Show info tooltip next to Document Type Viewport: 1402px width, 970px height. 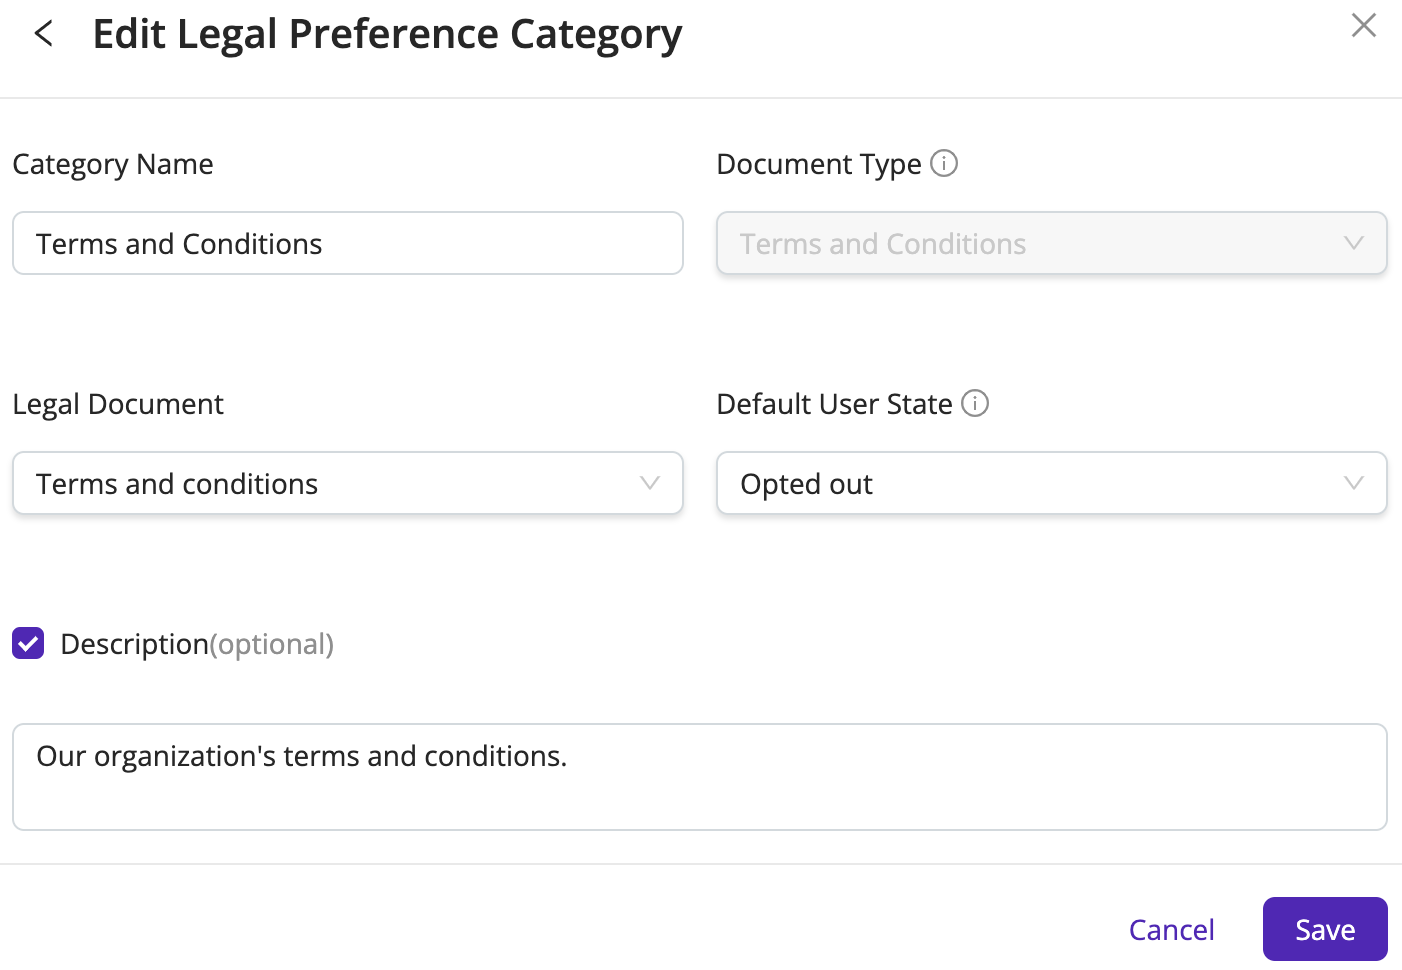pos(944,163)
